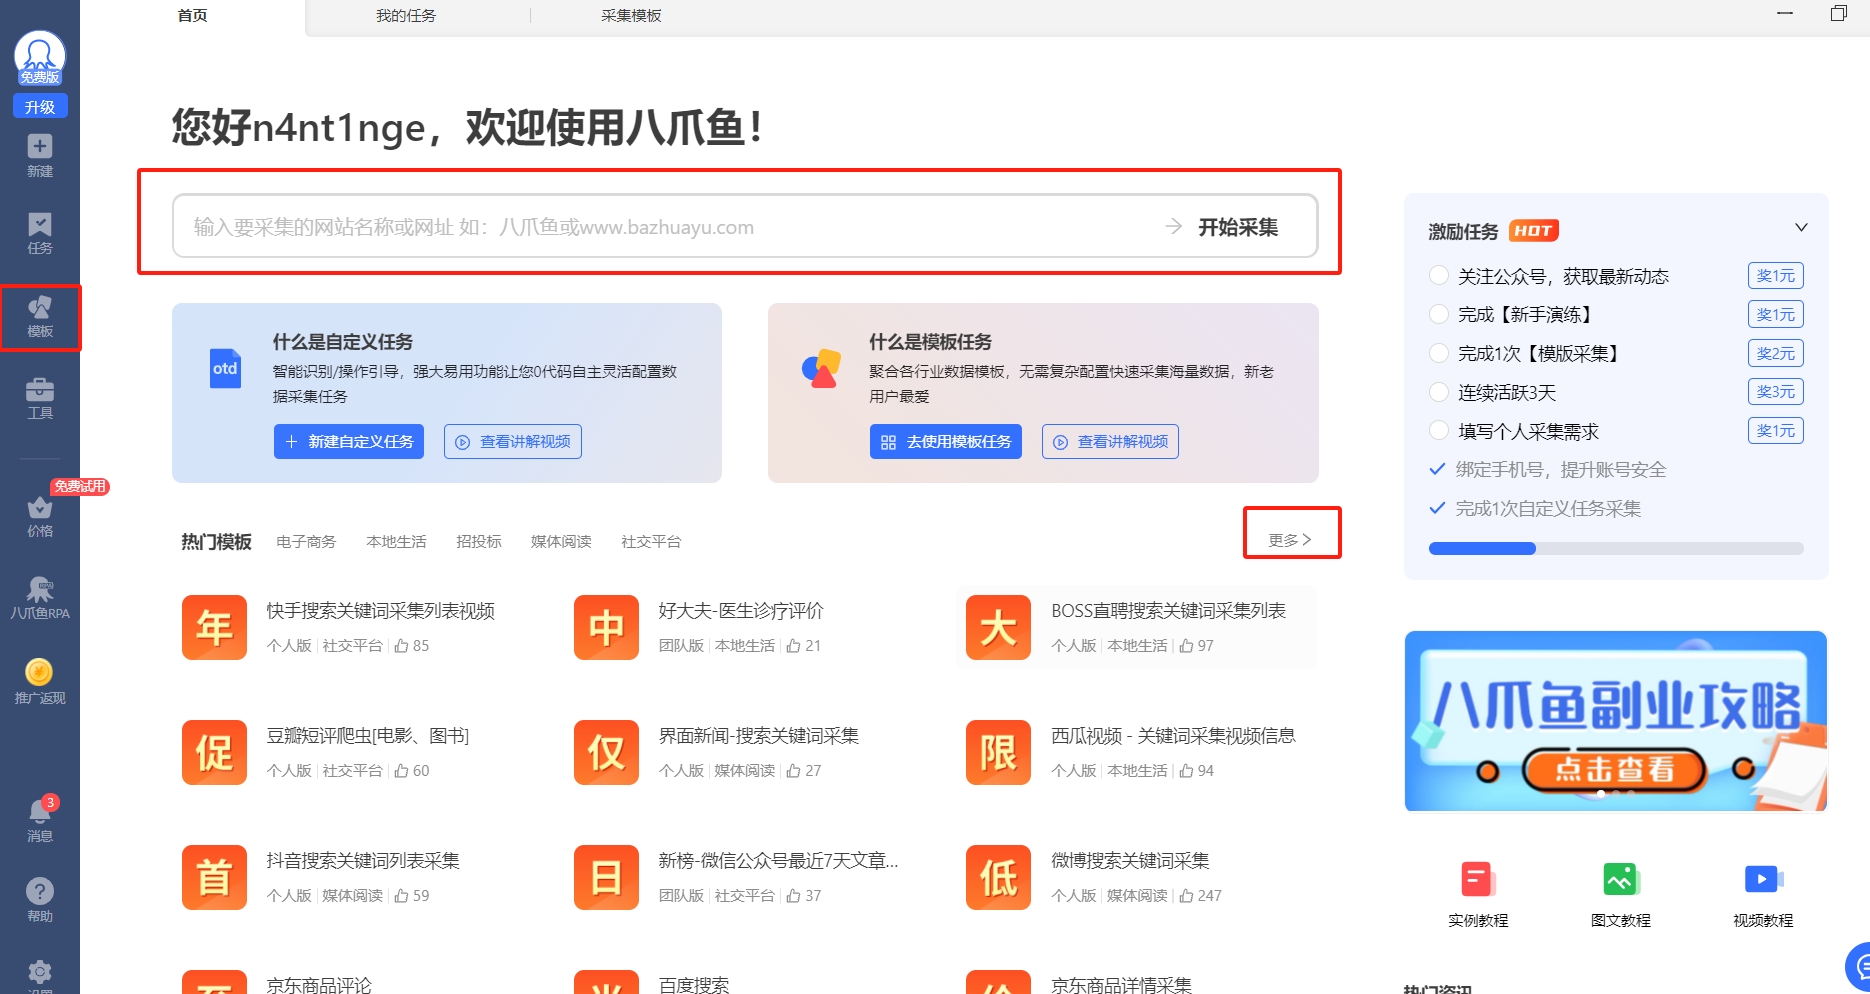Click the 图文教程 tutorial icon

coord(1621,880)
